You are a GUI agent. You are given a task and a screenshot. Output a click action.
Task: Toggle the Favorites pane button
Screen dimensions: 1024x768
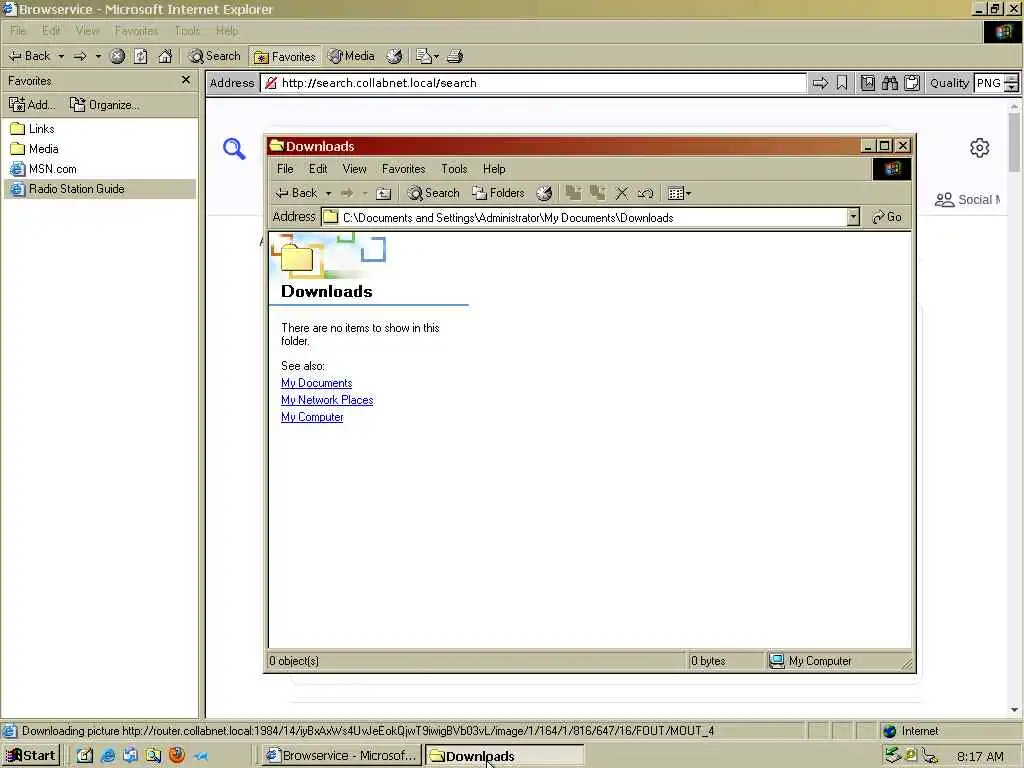tap(285, 57)
